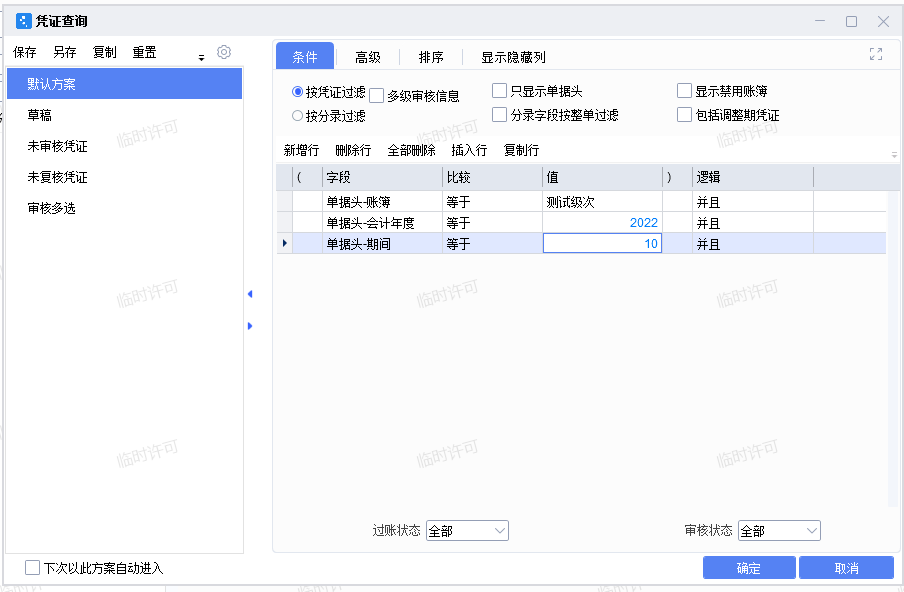Click the 凭证查询 app icon in title bar

point(24,21)
